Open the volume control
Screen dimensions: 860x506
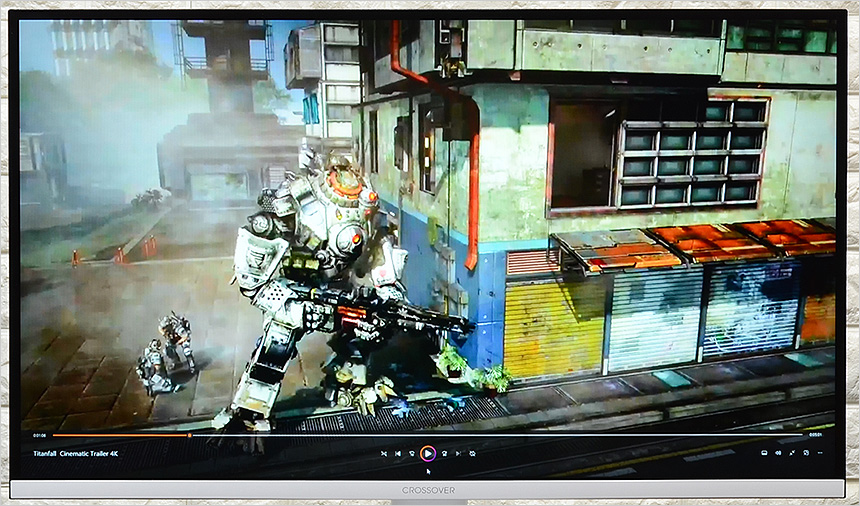777,454
